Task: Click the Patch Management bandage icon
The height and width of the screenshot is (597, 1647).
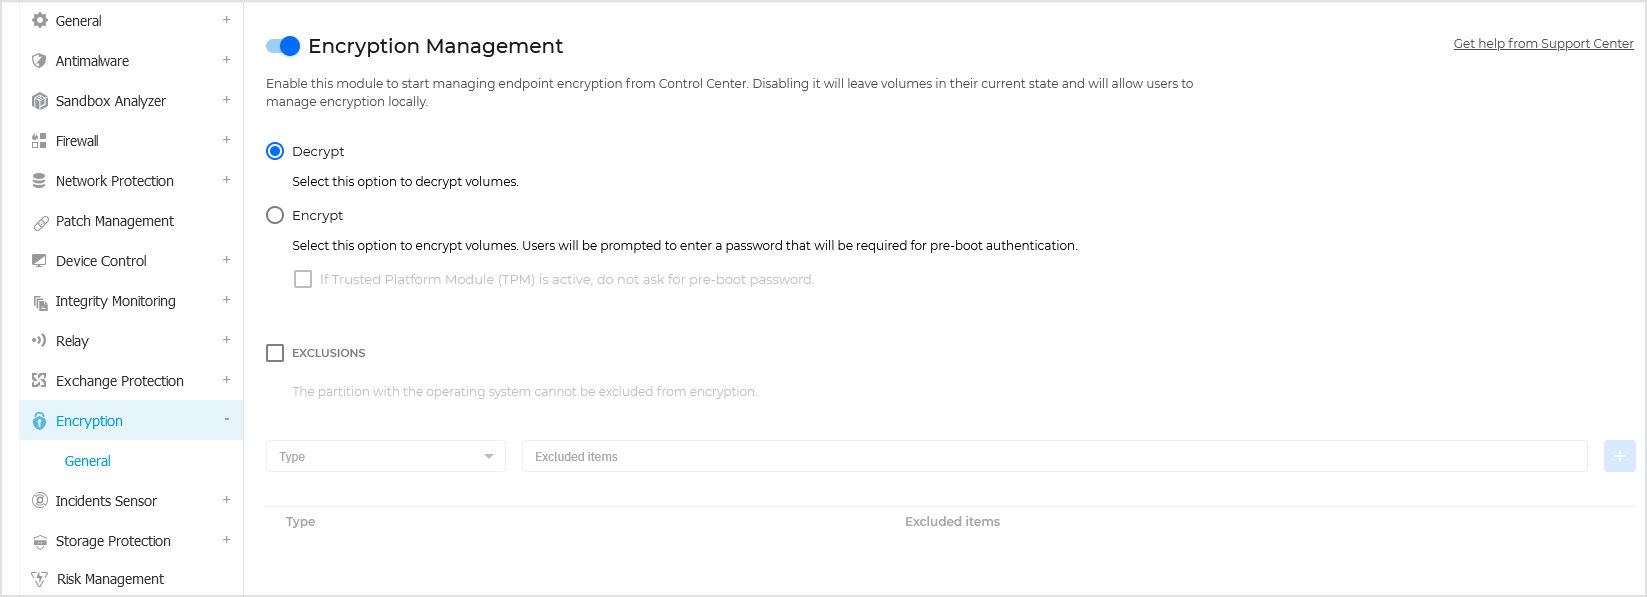Action: [x=40, y=221]
